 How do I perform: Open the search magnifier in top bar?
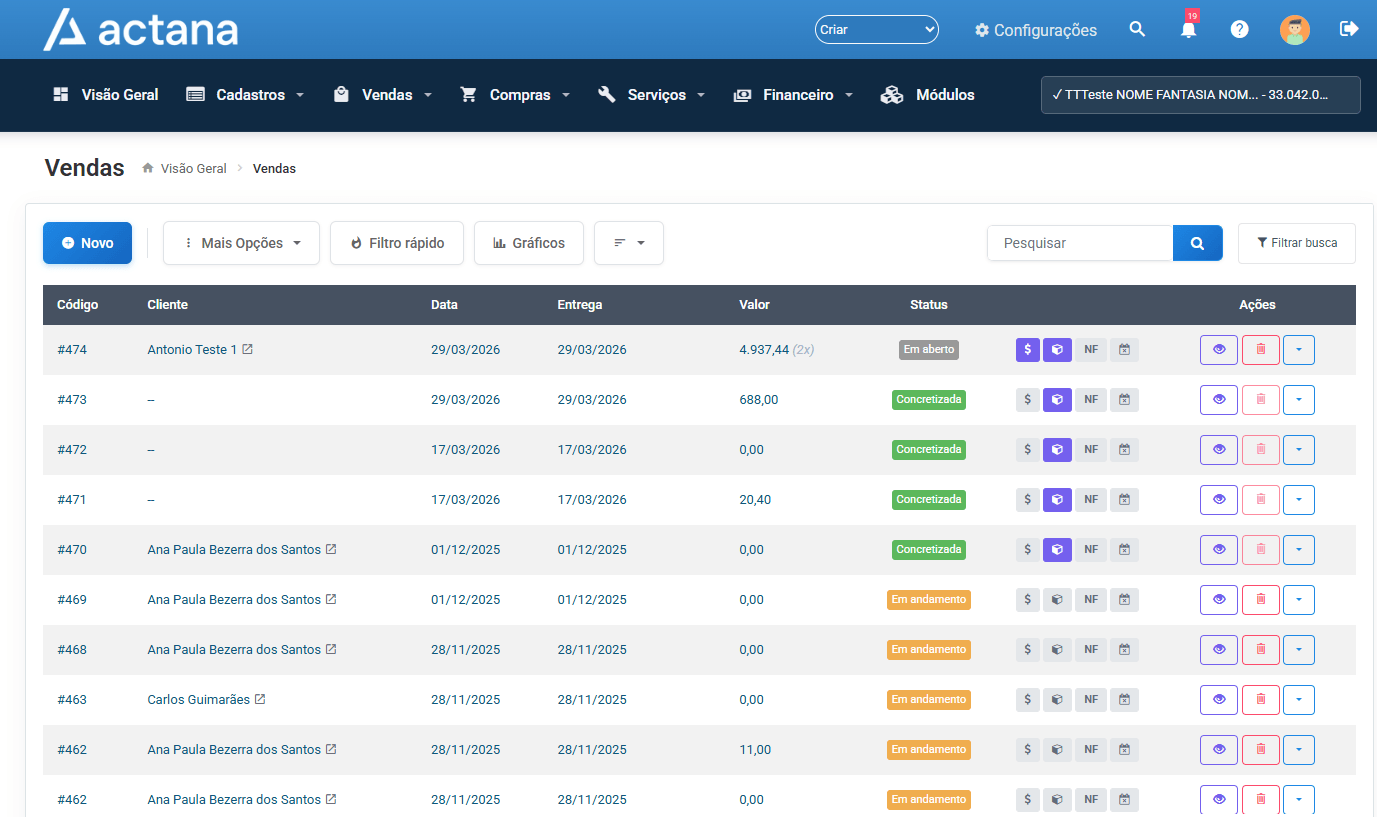point(1137,29)
